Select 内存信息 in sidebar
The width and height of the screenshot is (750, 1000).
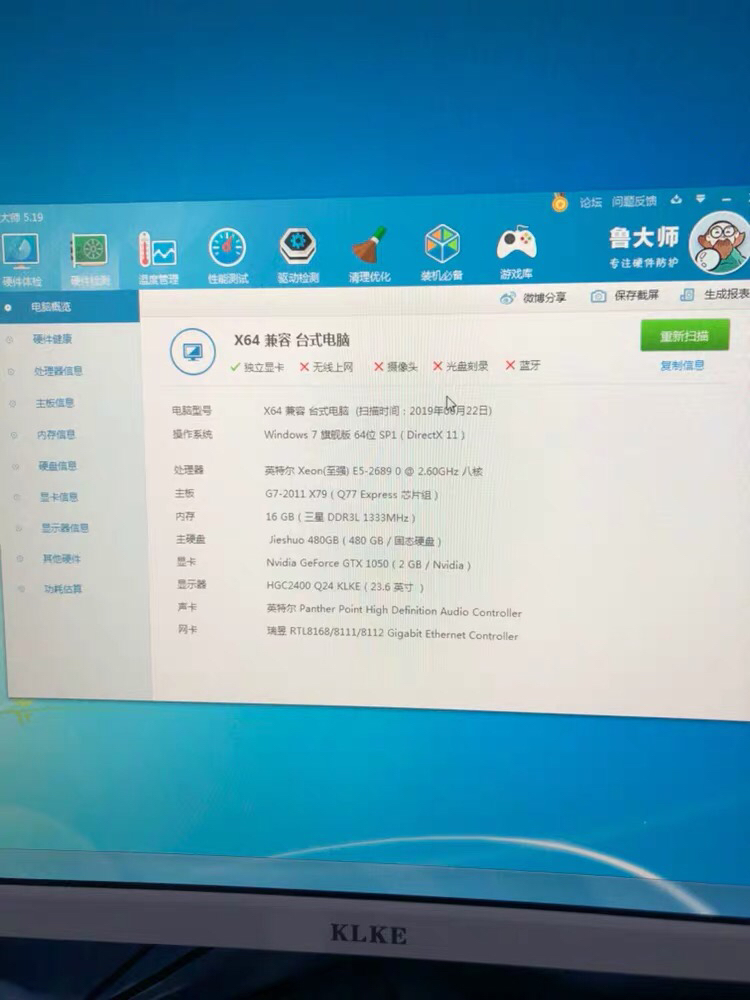point(56,434)
